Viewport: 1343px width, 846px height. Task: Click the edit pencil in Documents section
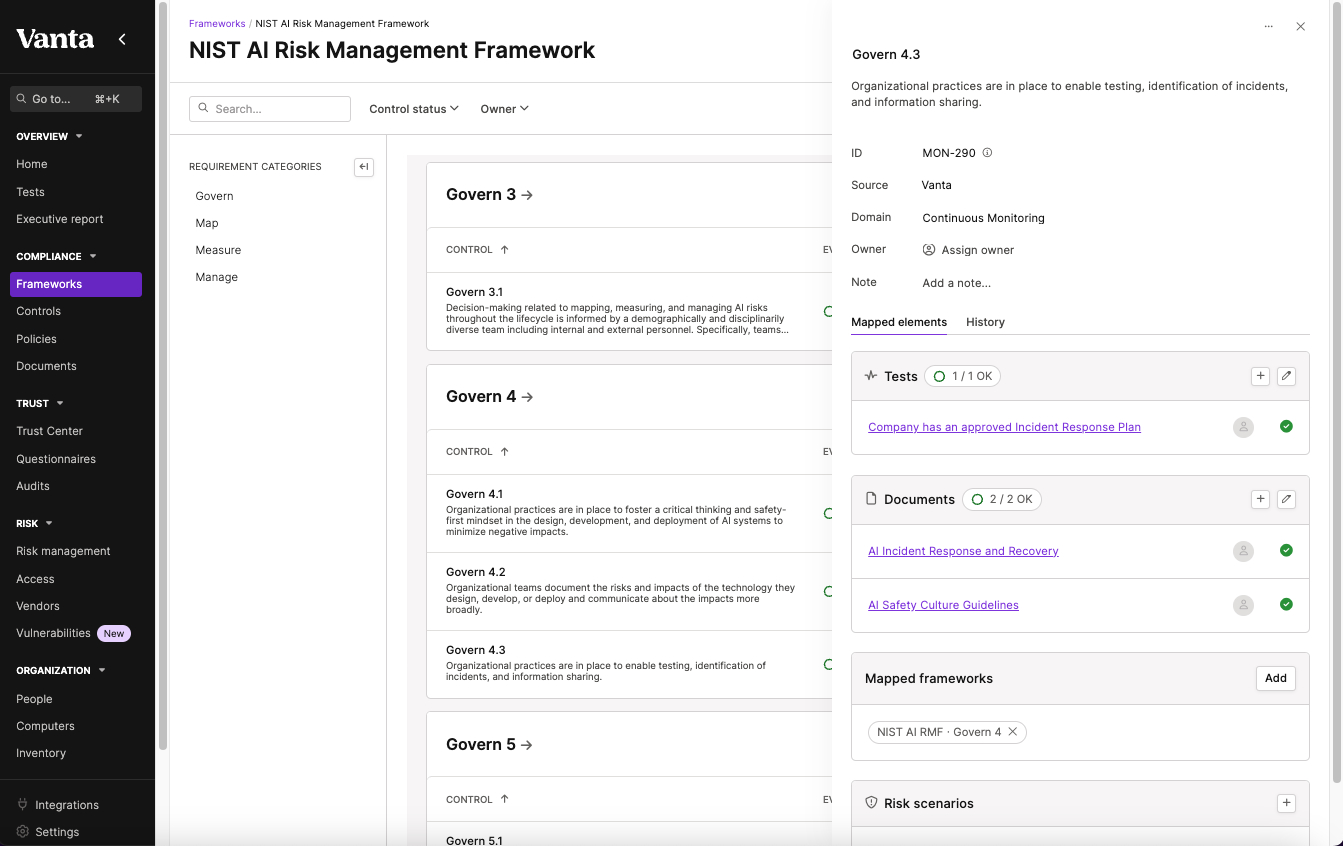click(x=1287, y=499)
